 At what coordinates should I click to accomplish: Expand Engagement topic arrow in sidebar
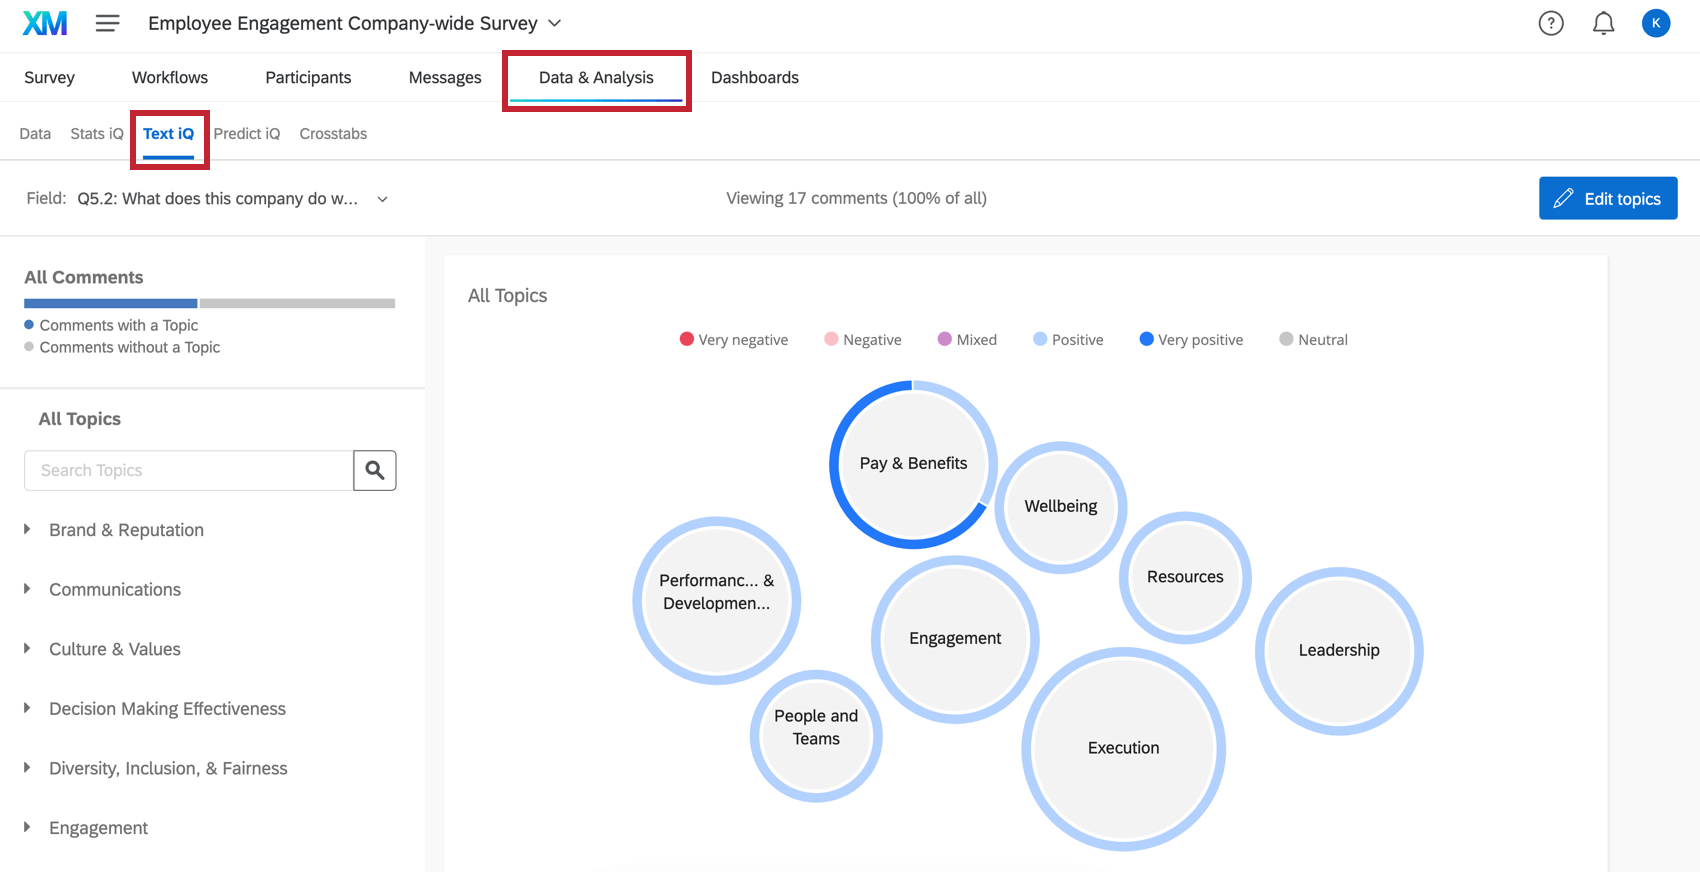pyautogui.click(x=27, y=827)
